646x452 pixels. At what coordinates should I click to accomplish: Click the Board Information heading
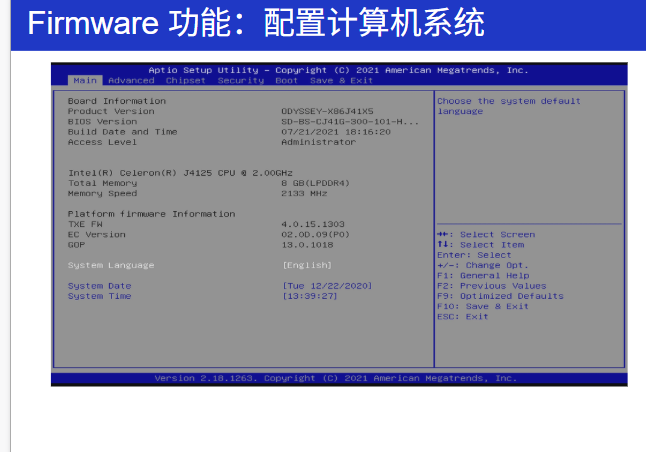click(x=117, y=101)
